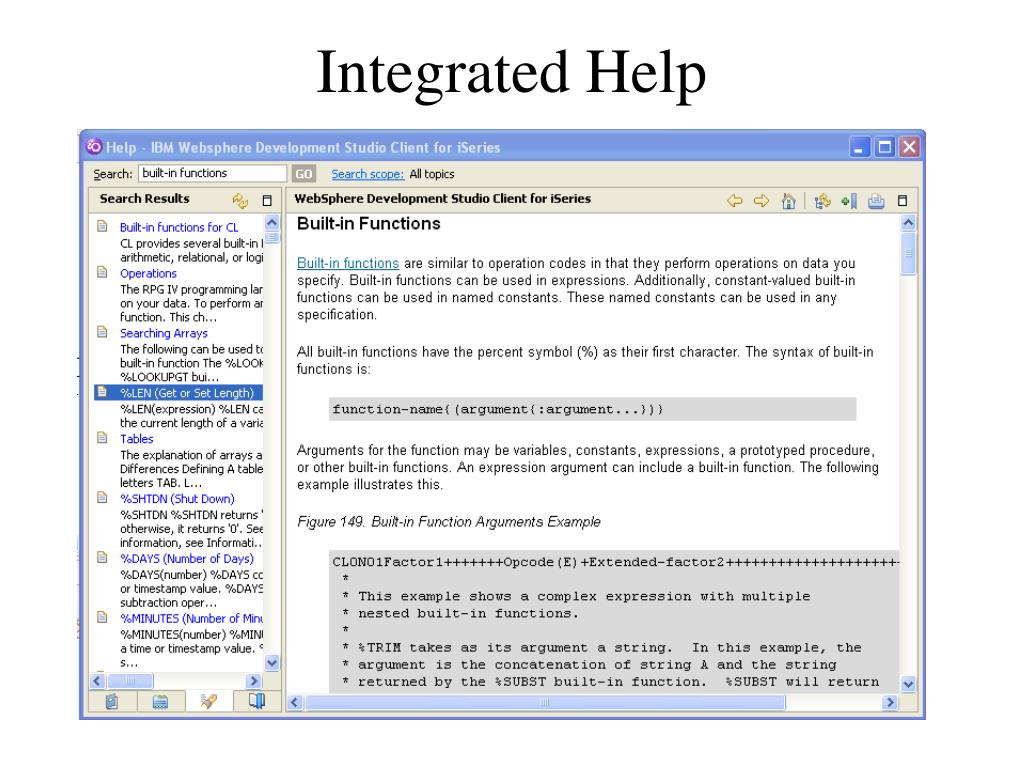This screenshot has width=1024, height=768.
Task: Click the Search text input field
Action: tap(212, 173)
